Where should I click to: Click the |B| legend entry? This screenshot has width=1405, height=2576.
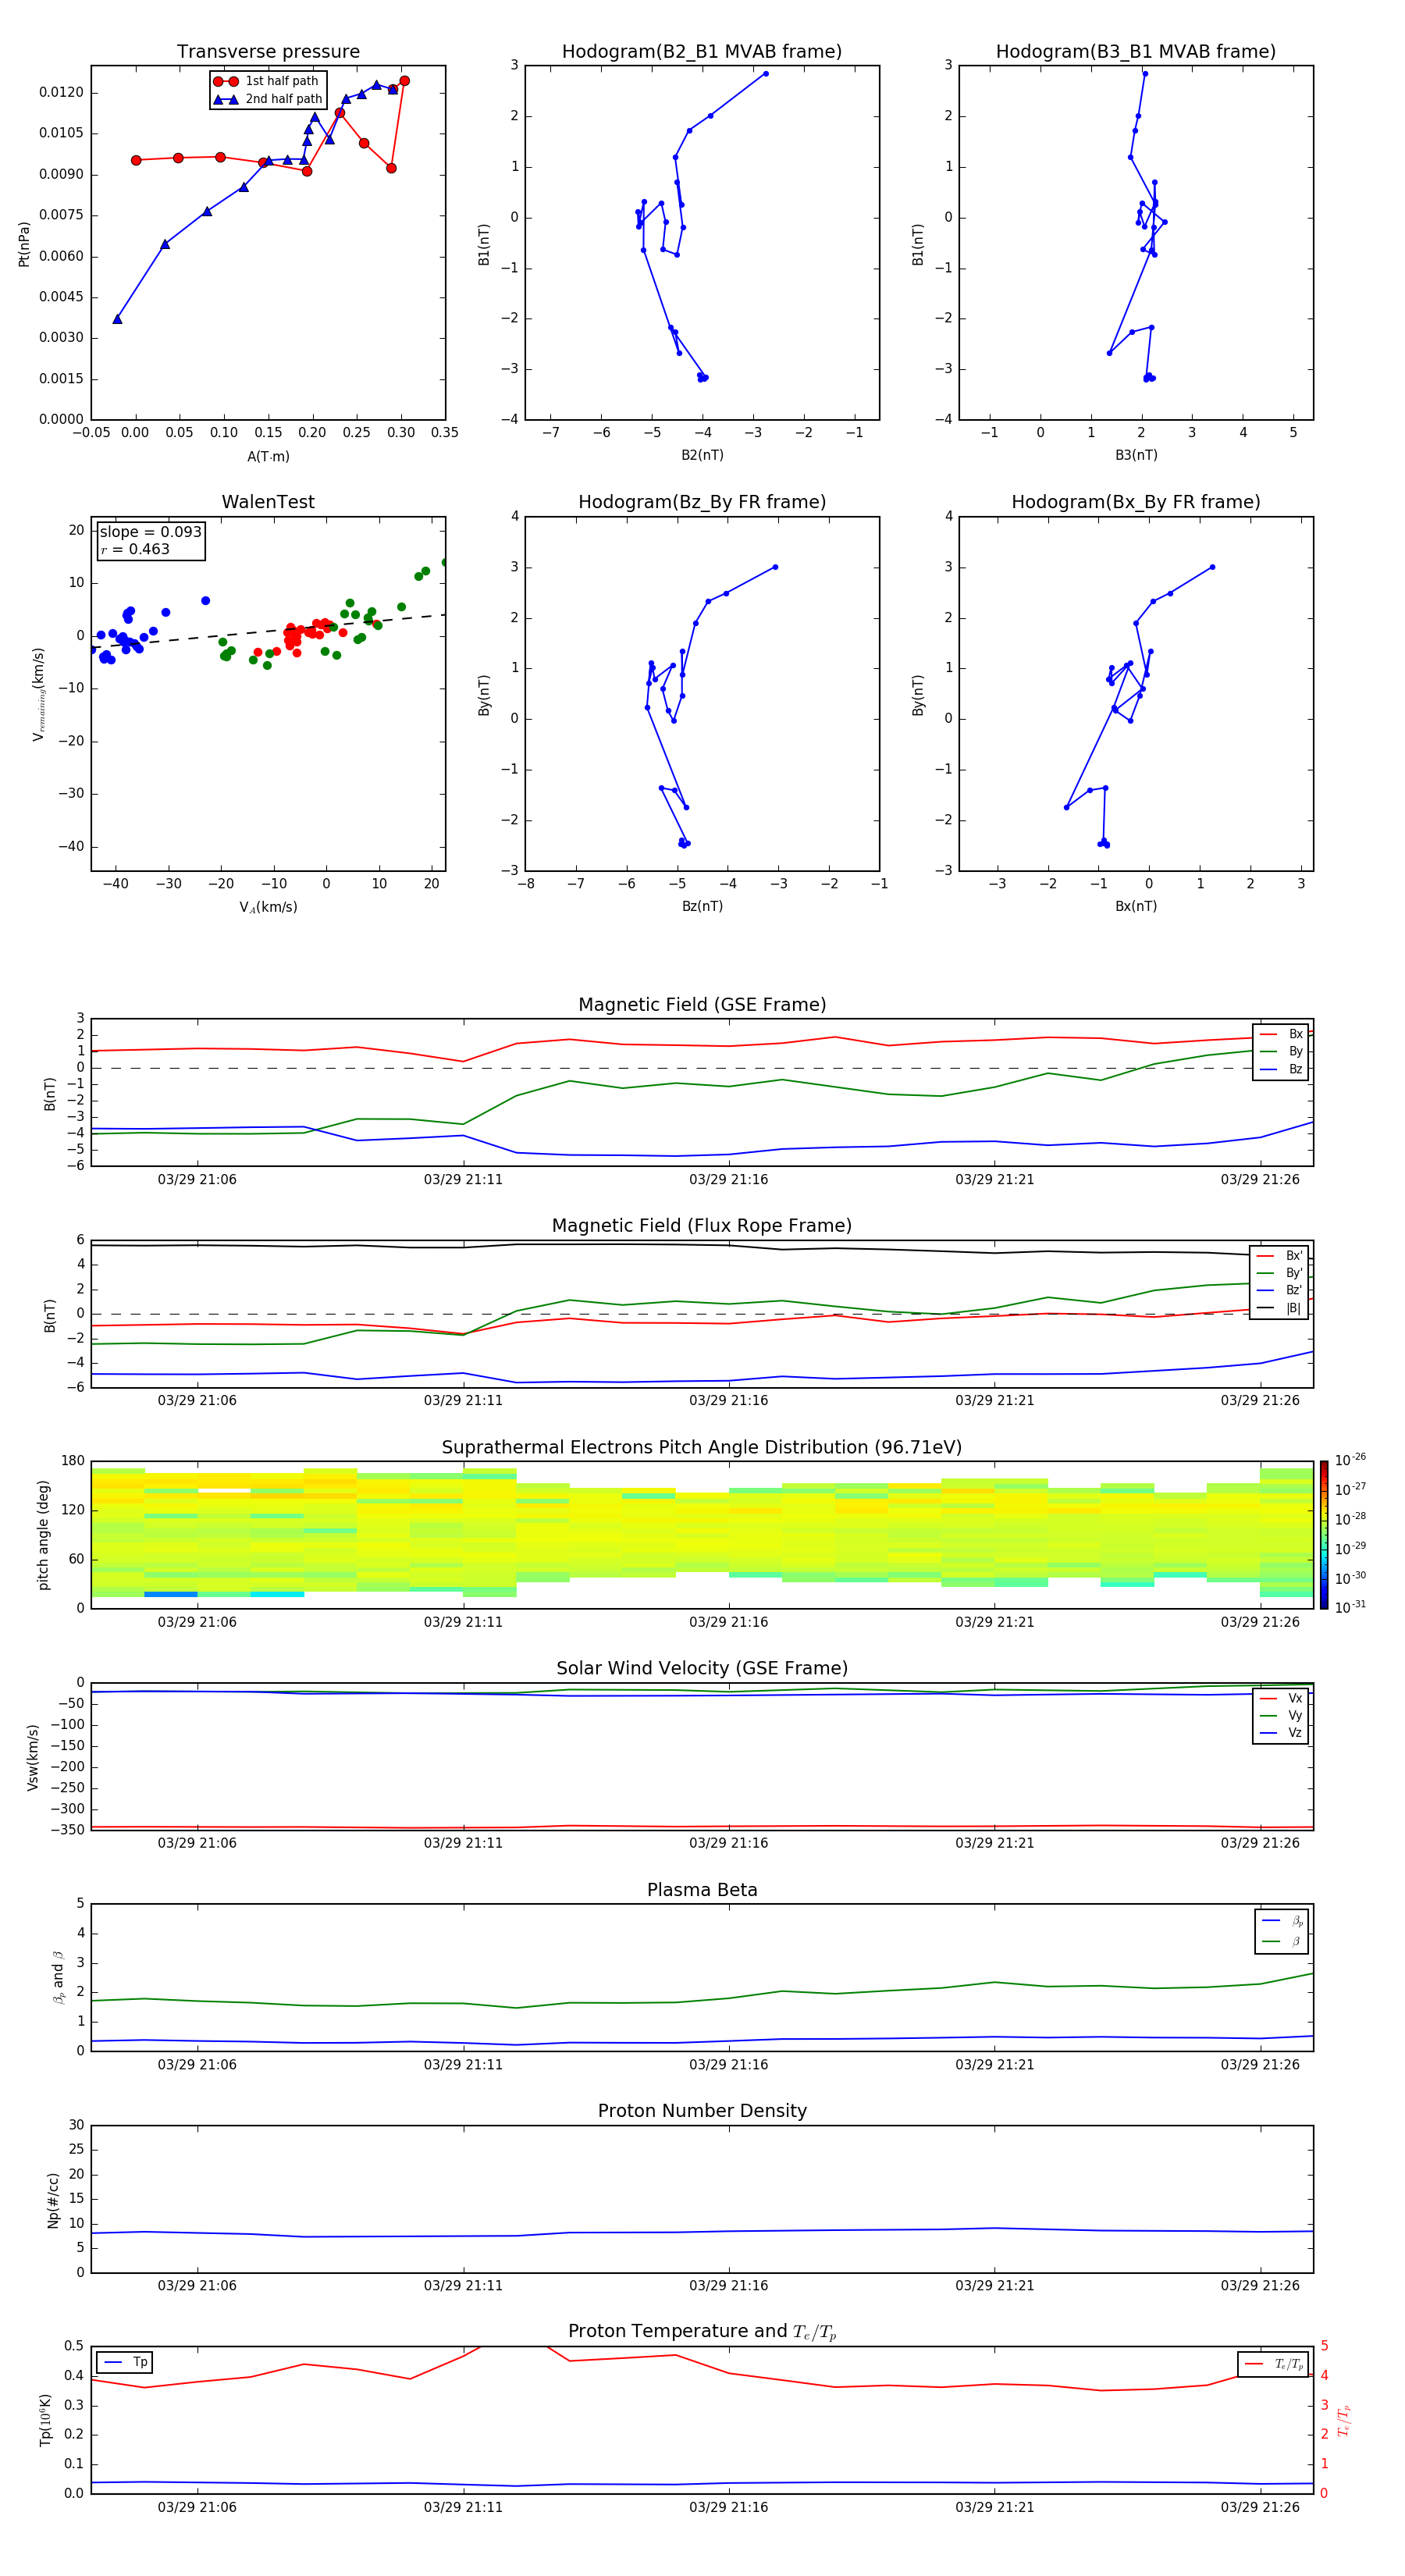coord(1279,1308)
